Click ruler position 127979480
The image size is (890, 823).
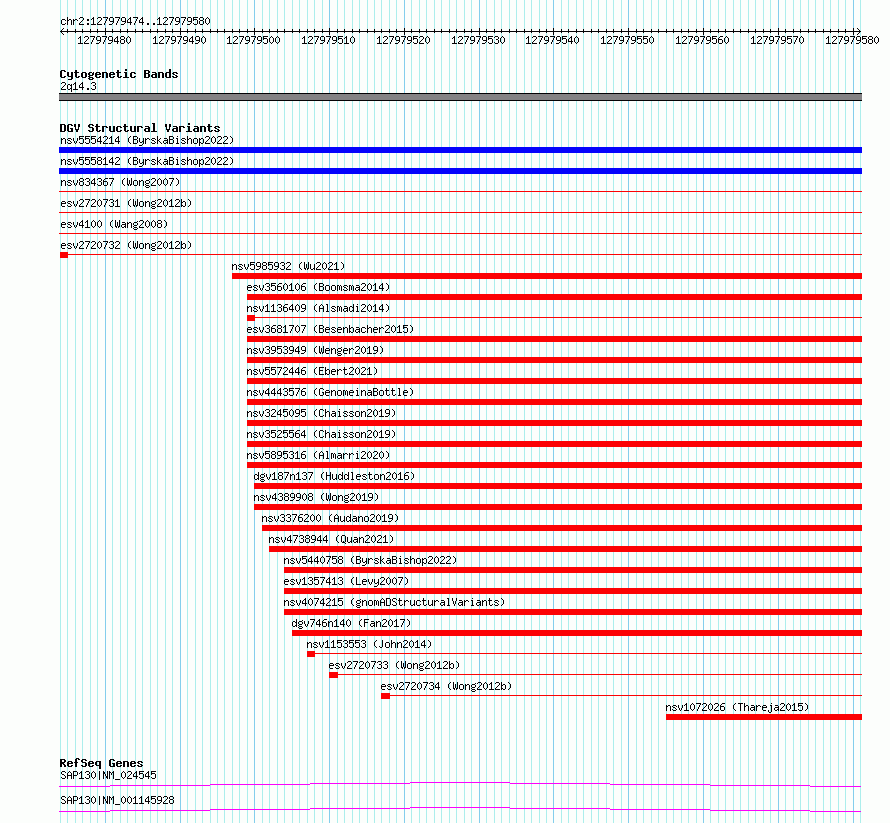(104, 40)
